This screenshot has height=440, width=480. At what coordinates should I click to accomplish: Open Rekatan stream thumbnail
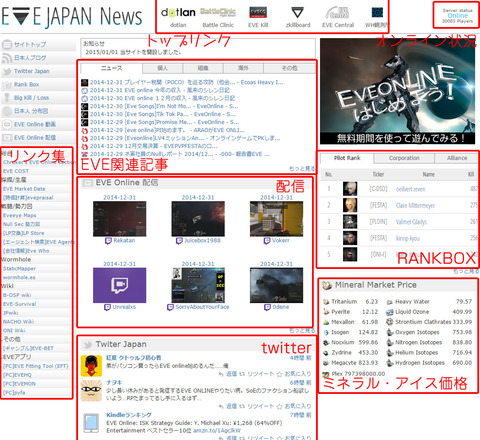(x=119, y=219)
